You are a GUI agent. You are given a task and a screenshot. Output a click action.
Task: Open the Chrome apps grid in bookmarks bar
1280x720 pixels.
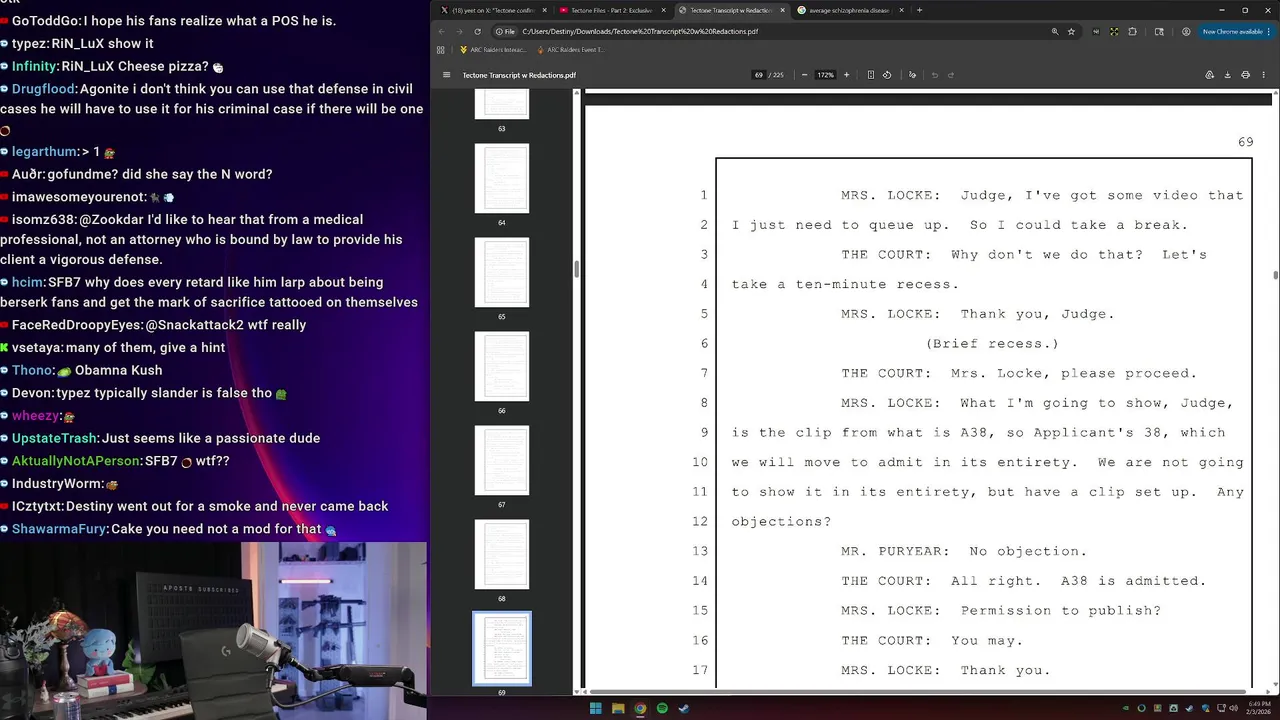click(x=441, y=50)
